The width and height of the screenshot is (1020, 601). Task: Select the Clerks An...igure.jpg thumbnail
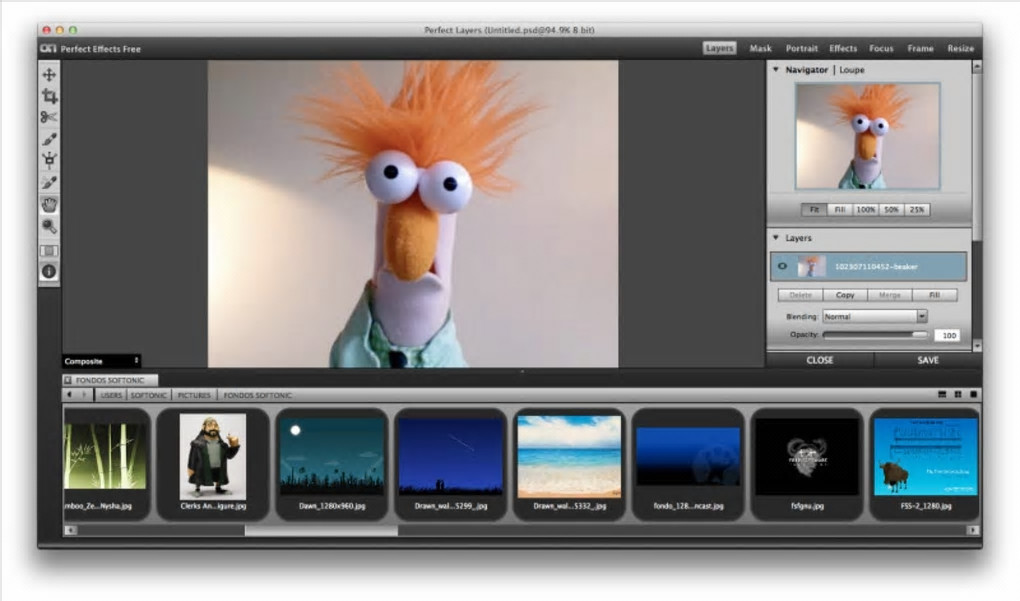(x=213, y=463)
